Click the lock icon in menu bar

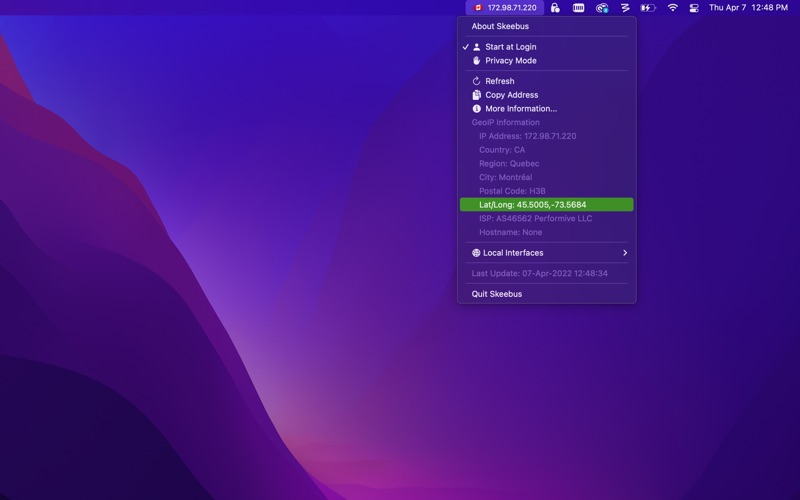555,8
